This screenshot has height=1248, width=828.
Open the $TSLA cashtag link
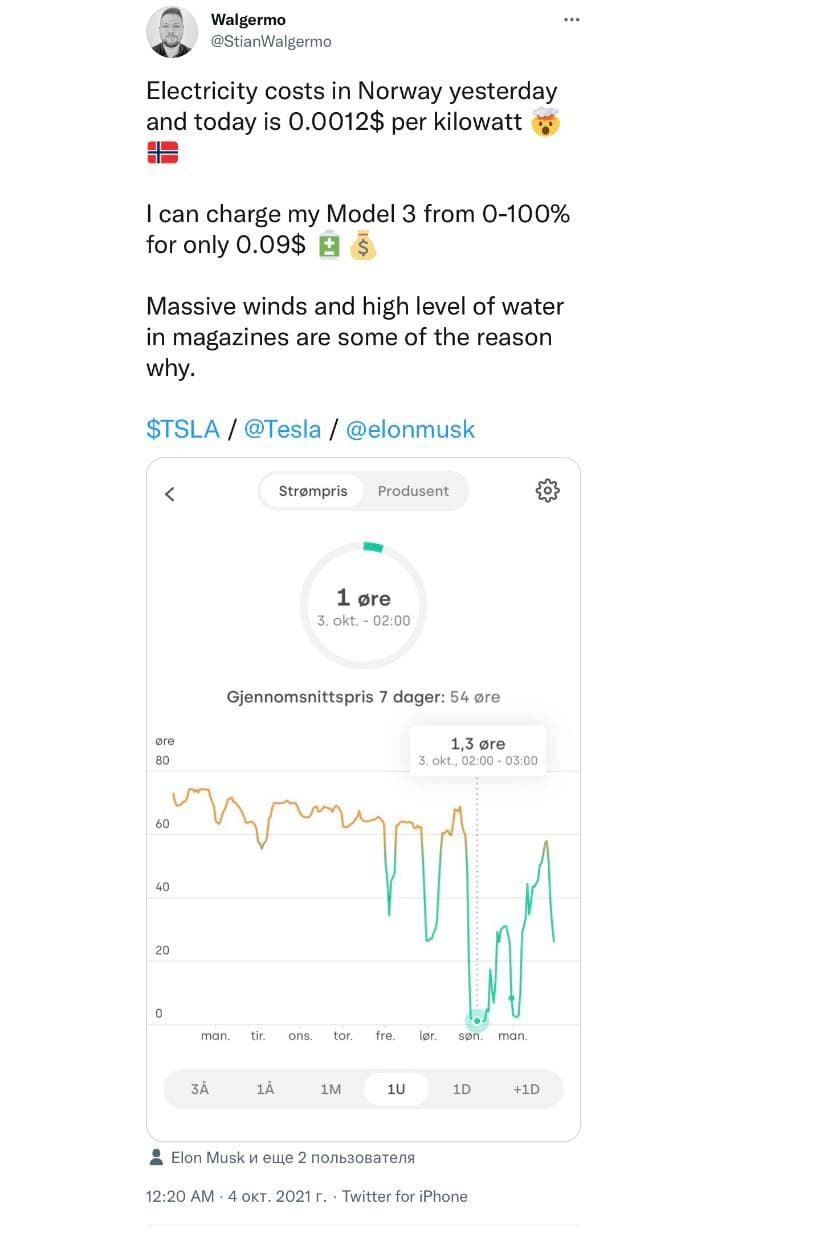(x=183, y=430)
